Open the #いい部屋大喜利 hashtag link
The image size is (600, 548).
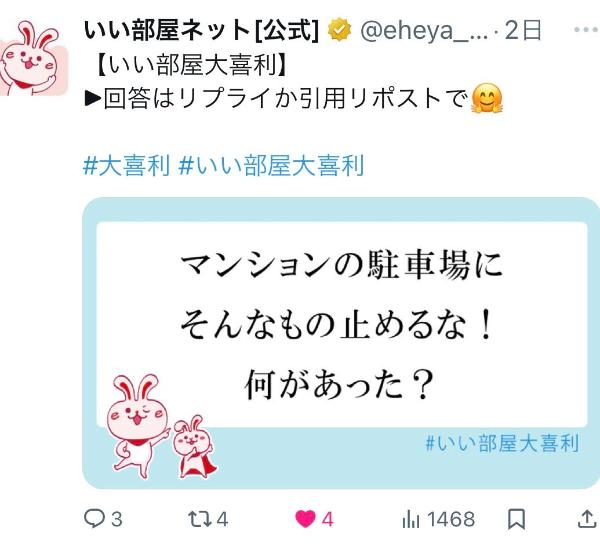(271, 165)
